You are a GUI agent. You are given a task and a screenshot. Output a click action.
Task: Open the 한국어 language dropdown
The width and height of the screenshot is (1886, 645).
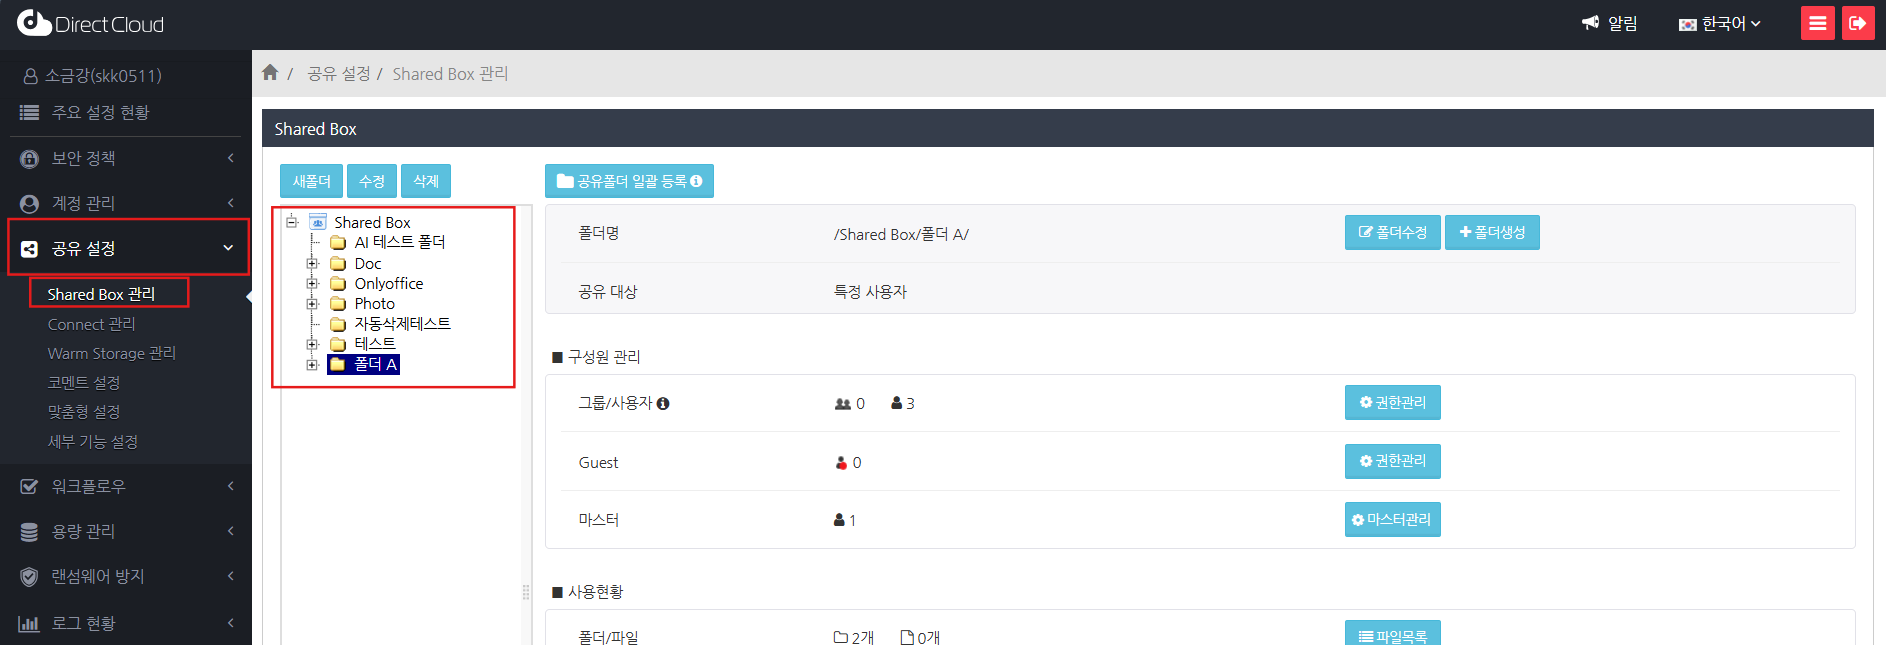click(x=1720, y=24)
